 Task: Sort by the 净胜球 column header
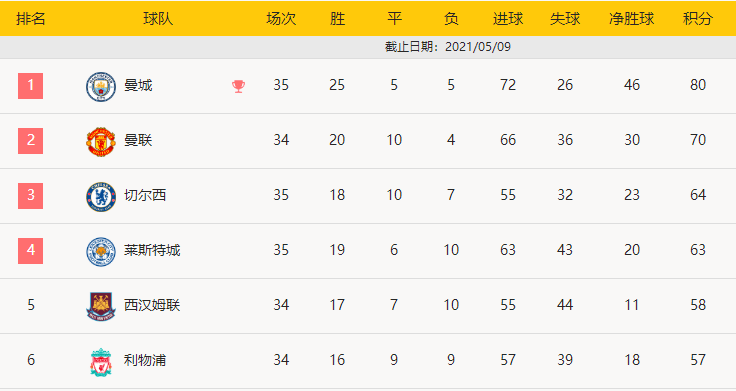click(x=631, y=18)
